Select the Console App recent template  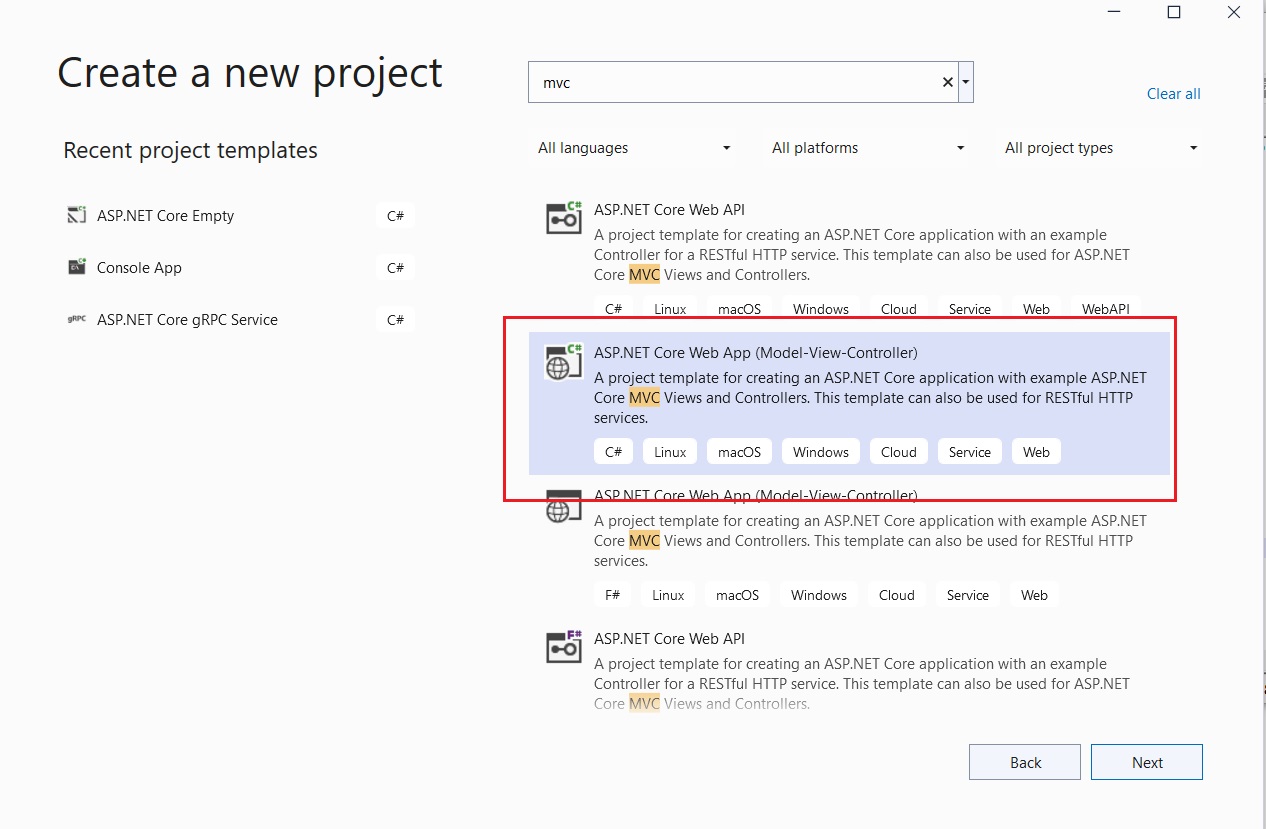tap(240, 267)
